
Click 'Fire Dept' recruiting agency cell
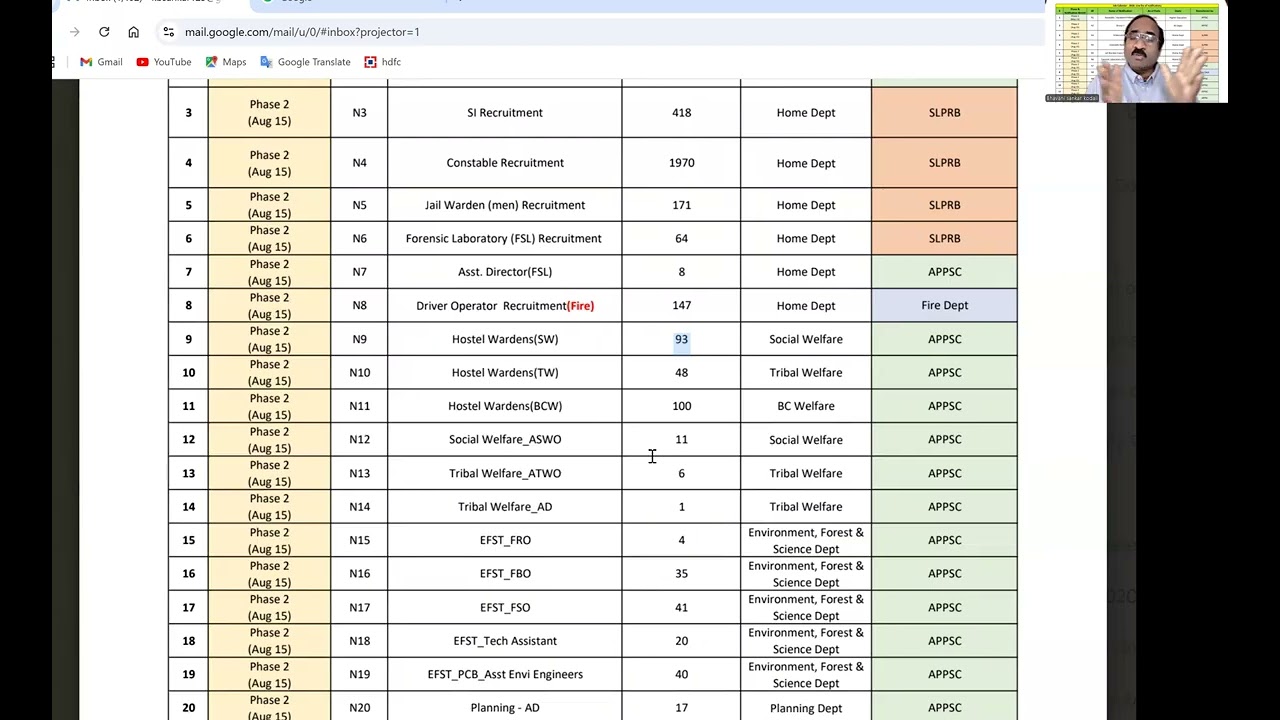click(945, 306)
